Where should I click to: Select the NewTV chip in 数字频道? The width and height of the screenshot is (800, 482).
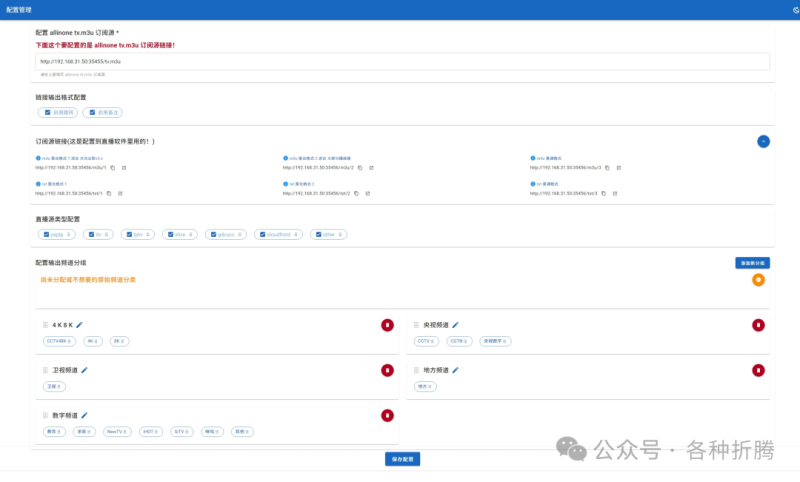[119, 432]
